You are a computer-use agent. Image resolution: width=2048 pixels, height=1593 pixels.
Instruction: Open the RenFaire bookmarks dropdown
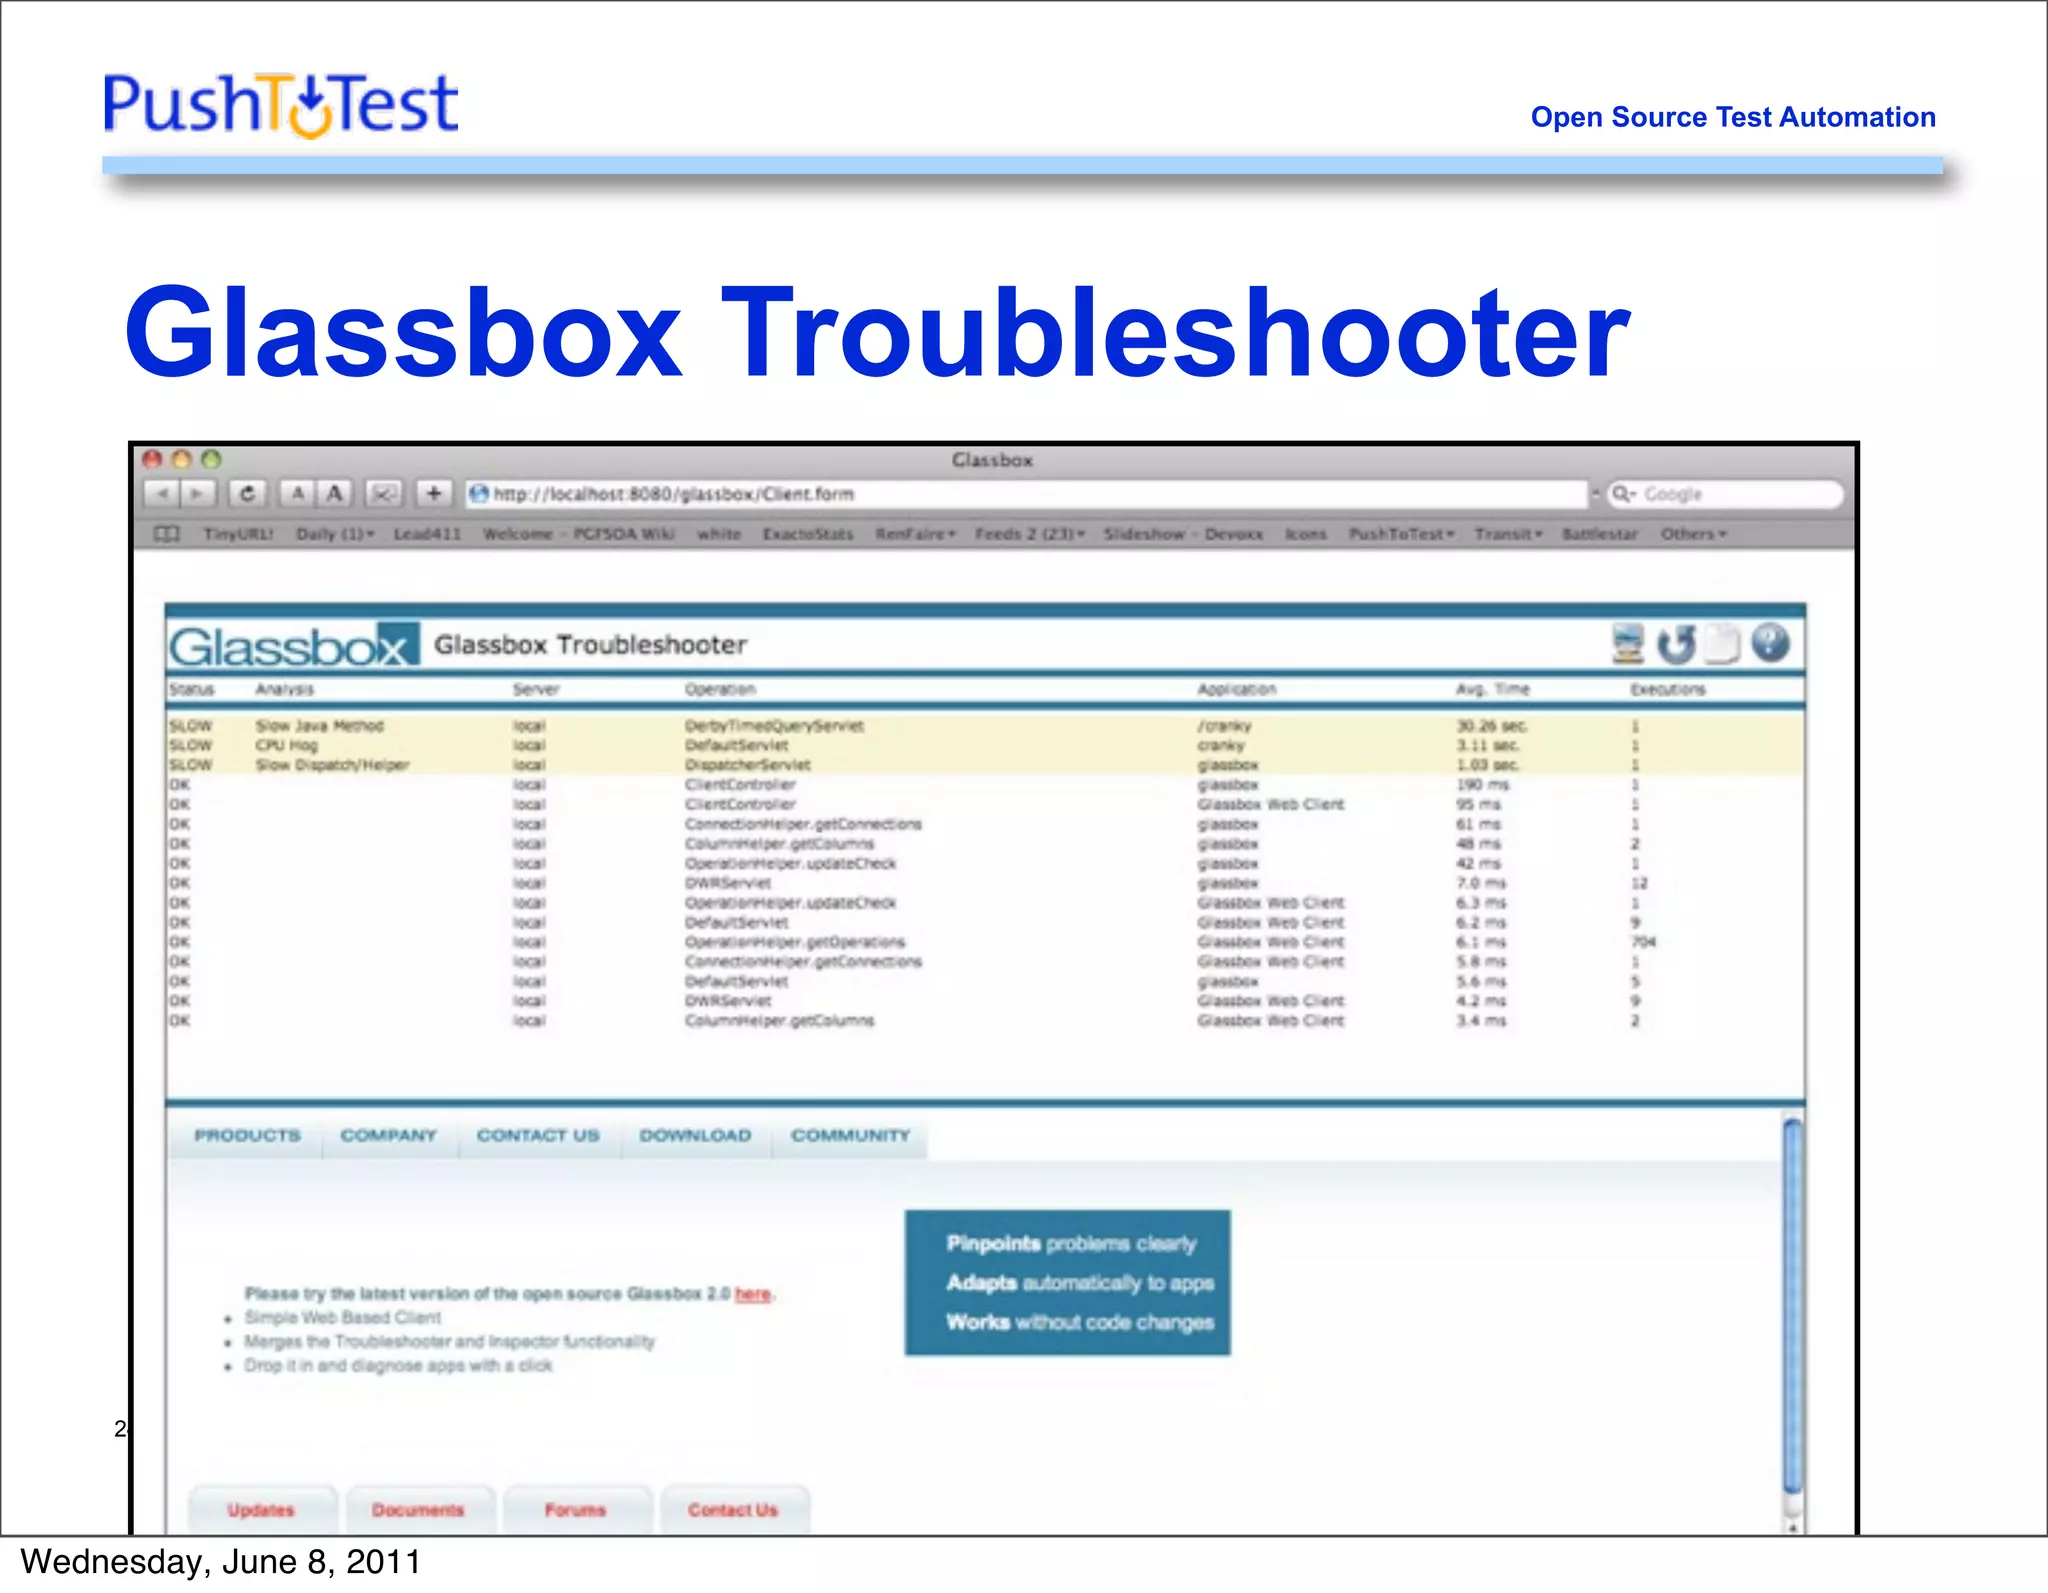[915, 534]
